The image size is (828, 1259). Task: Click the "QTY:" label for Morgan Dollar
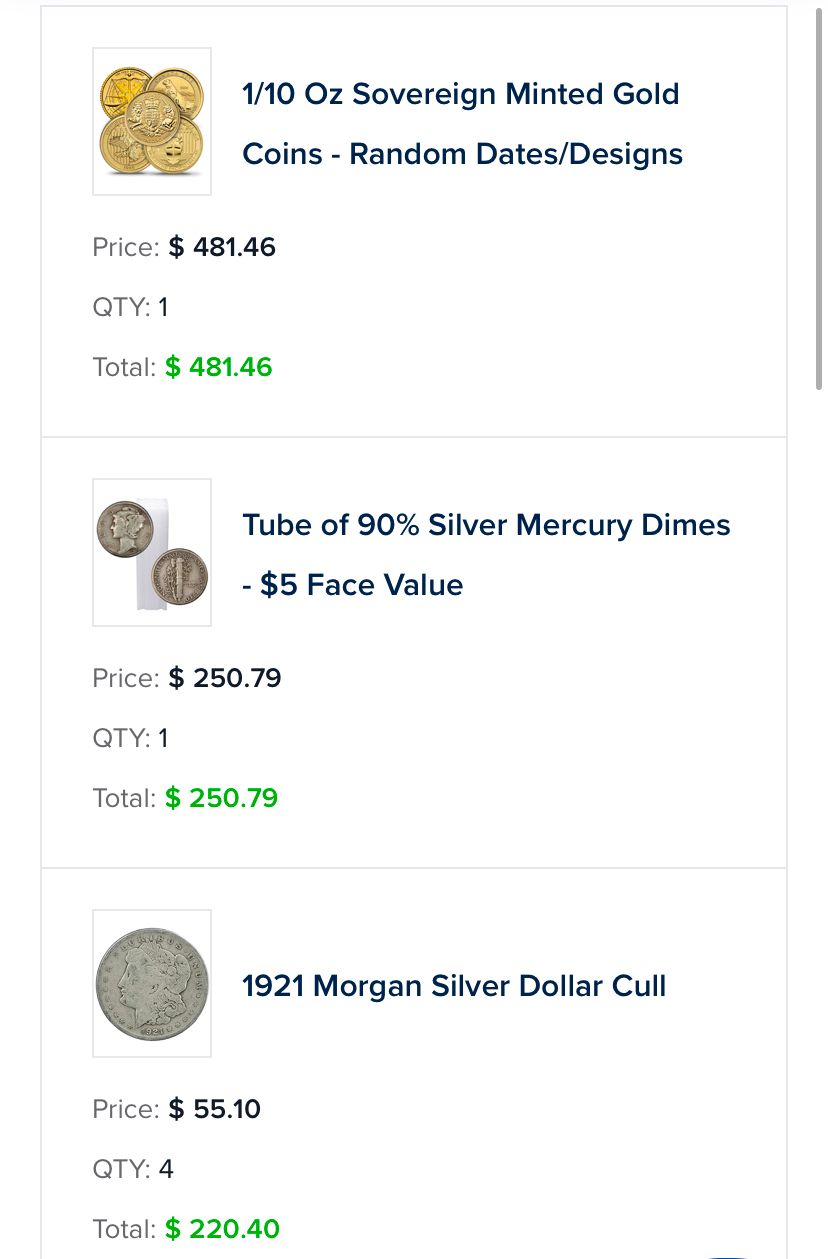pos(121,1169)
